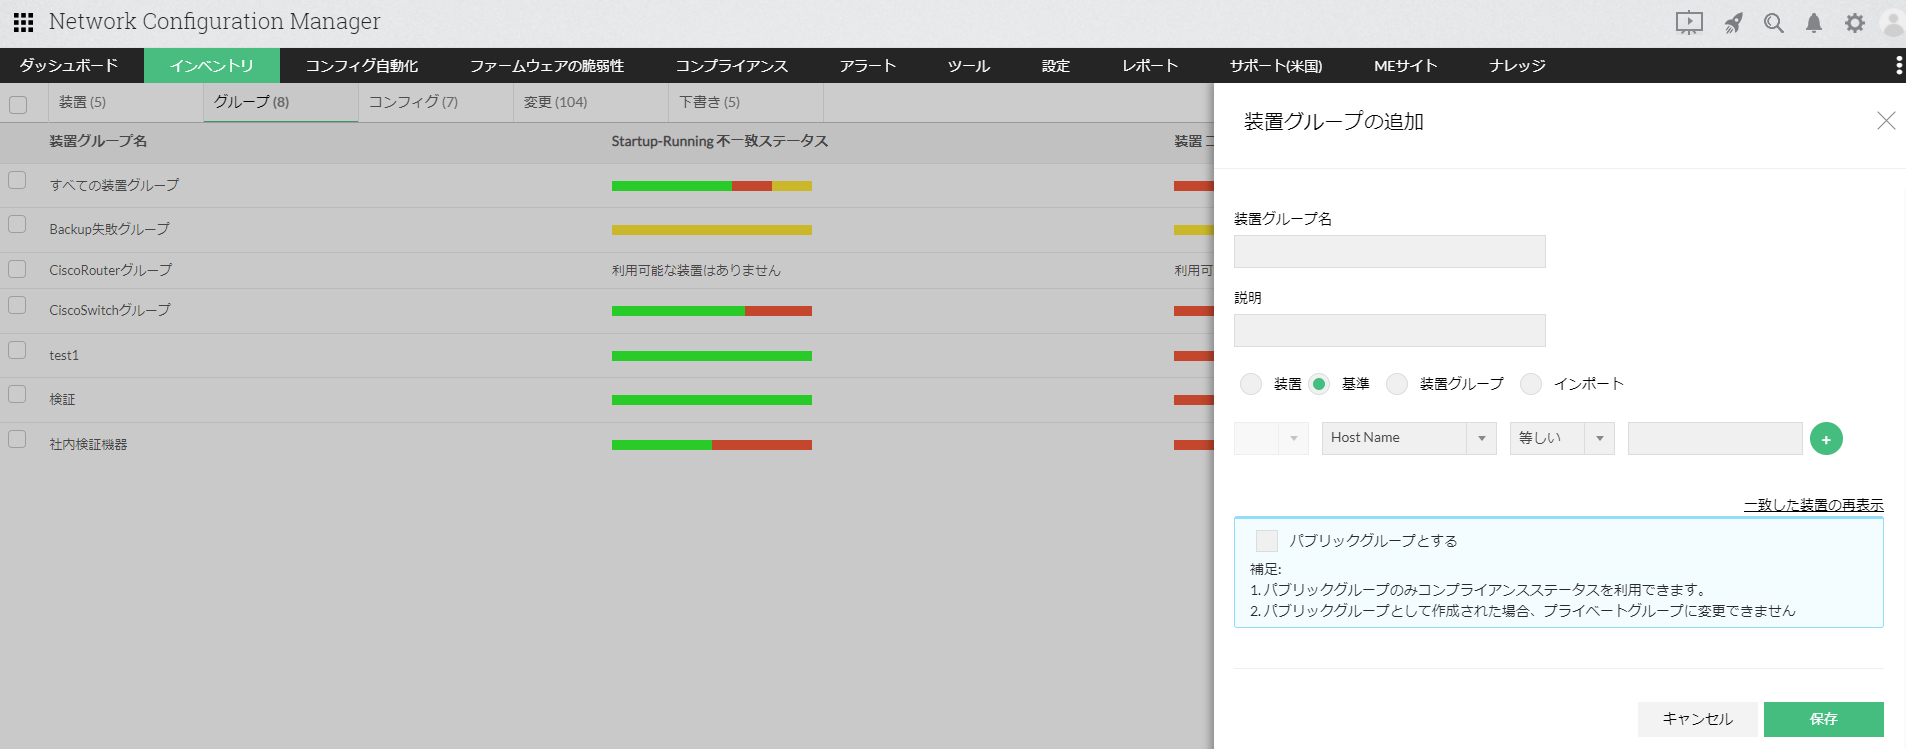Open notifications bell icon
The height and width of the screenshot is (749, 1906).
pos(1813,23)
